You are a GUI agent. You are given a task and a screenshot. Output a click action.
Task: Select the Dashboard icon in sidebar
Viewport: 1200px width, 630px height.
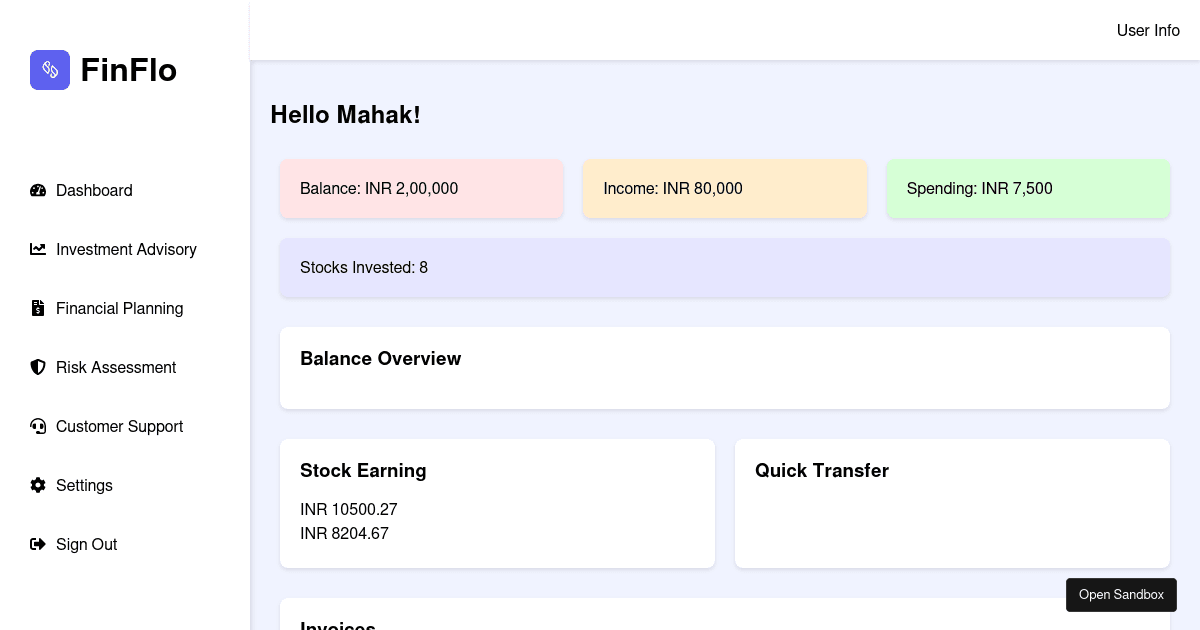38,191
